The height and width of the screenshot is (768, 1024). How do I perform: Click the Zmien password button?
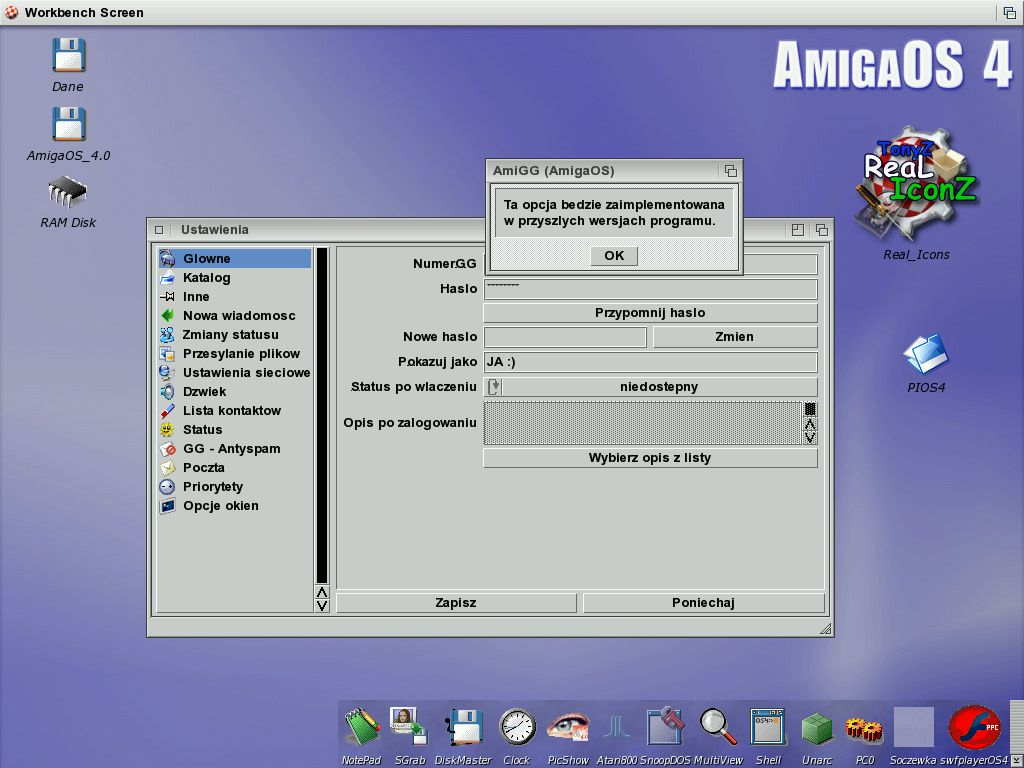tap(735, 337)
